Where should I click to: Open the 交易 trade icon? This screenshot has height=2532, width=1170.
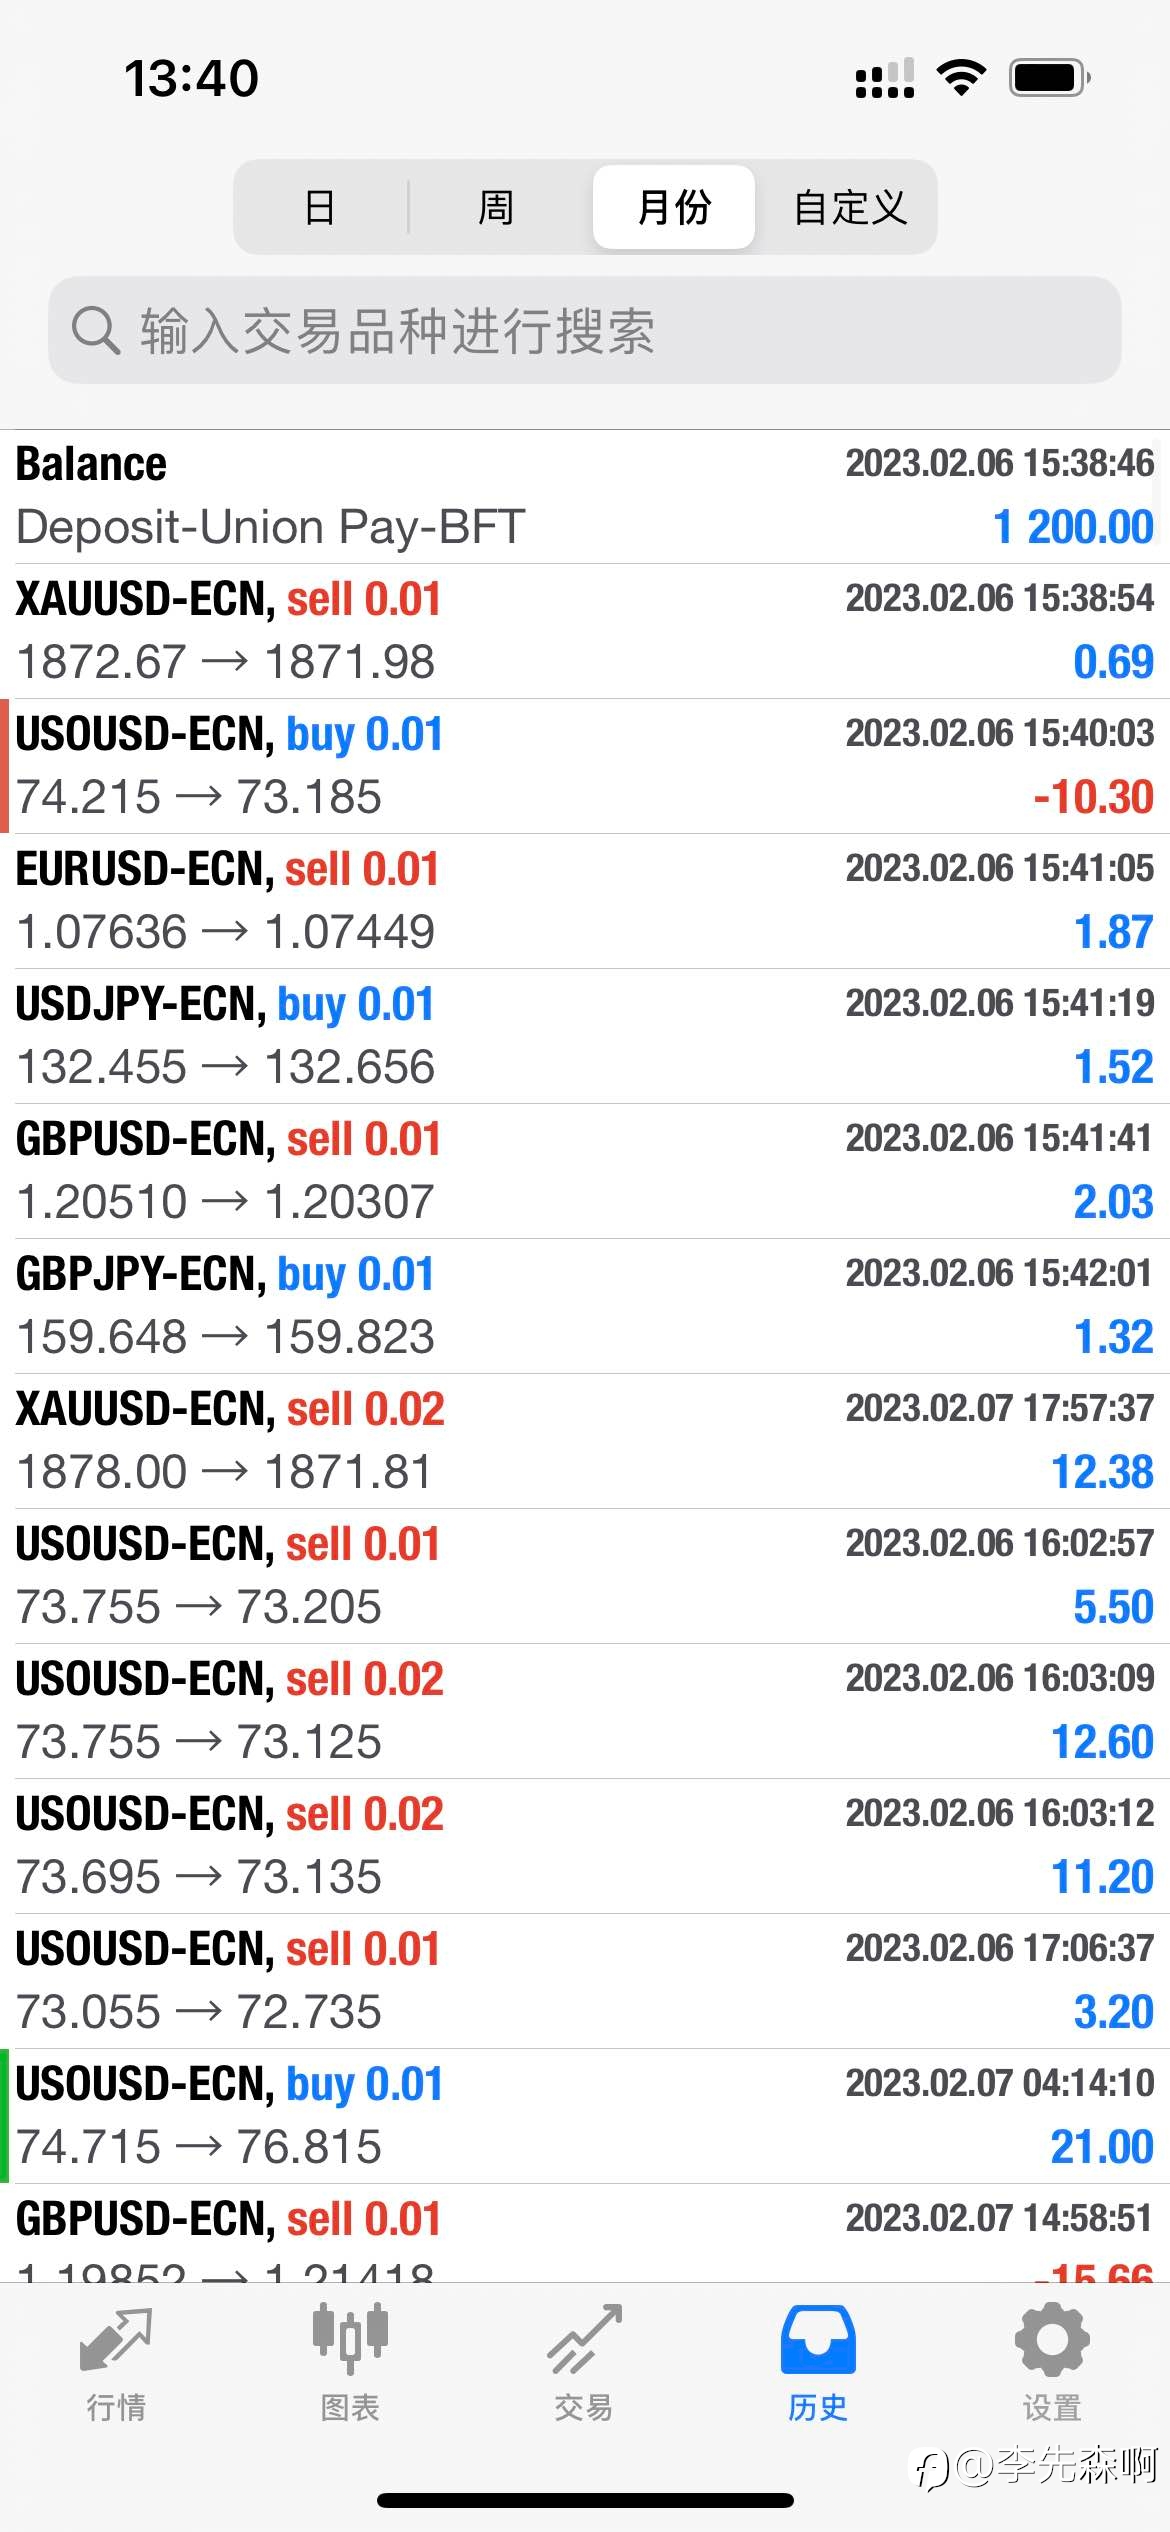pyautogui.click(x=584, y=2339)
